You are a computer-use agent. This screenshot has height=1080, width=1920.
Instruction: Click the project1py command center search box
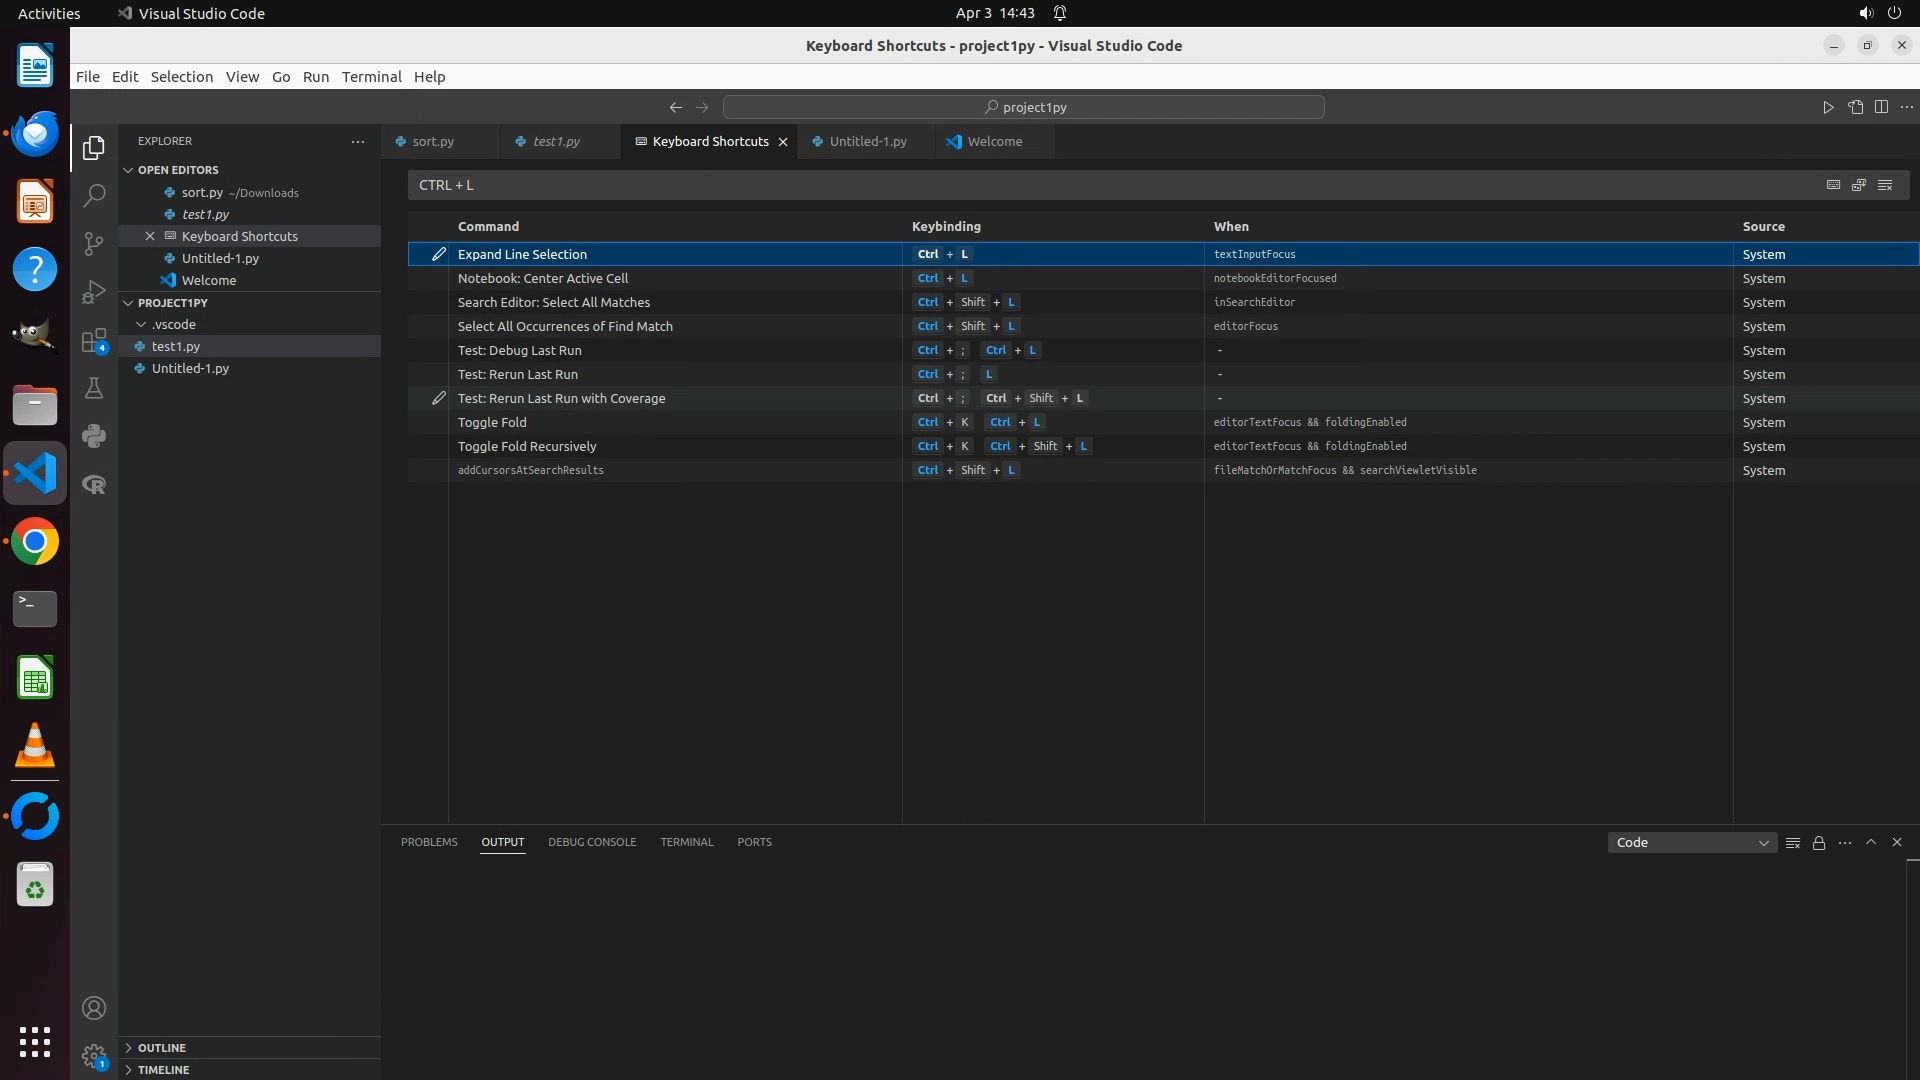click(1024, 107)
